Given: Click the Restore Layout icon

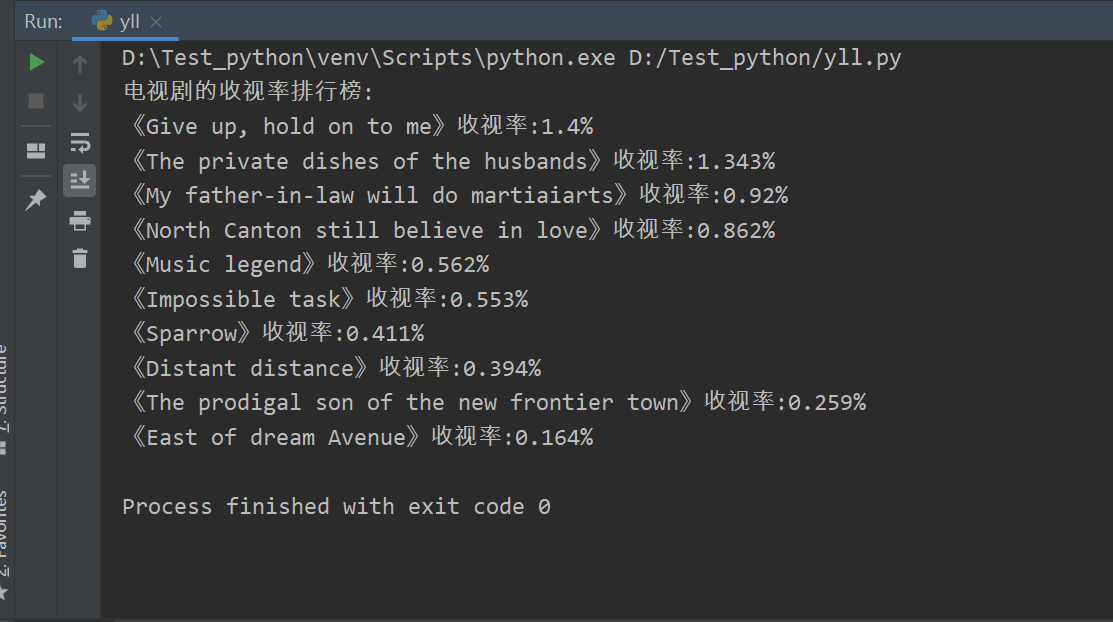Looking at the screenshot, I should (x=36, y=151).
